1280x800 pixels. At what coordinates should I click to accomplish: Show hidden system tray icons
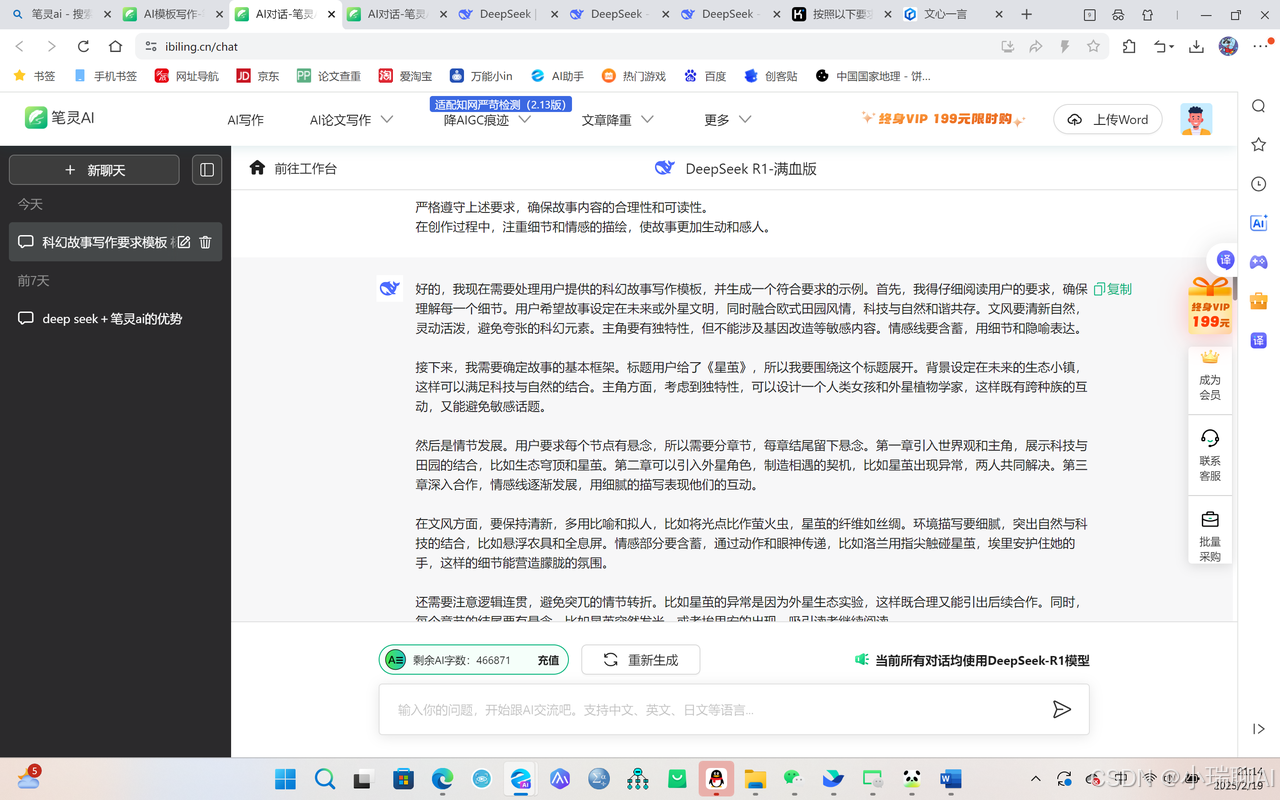click(1035, 779)
